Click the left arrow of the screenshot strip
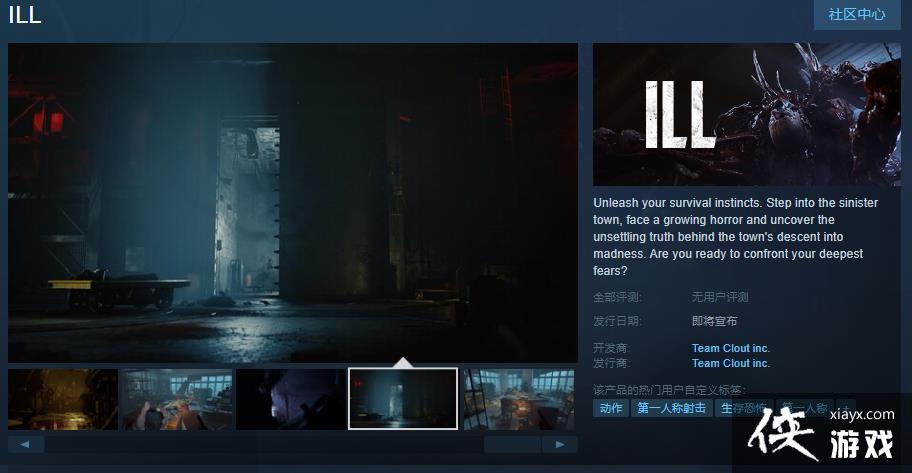 pos(26,444)
